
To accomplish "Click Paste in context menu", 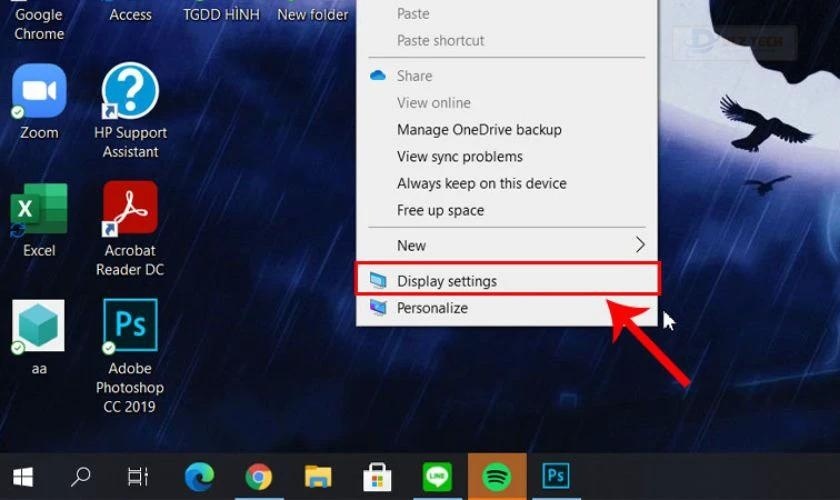I will tap(507, 14).
